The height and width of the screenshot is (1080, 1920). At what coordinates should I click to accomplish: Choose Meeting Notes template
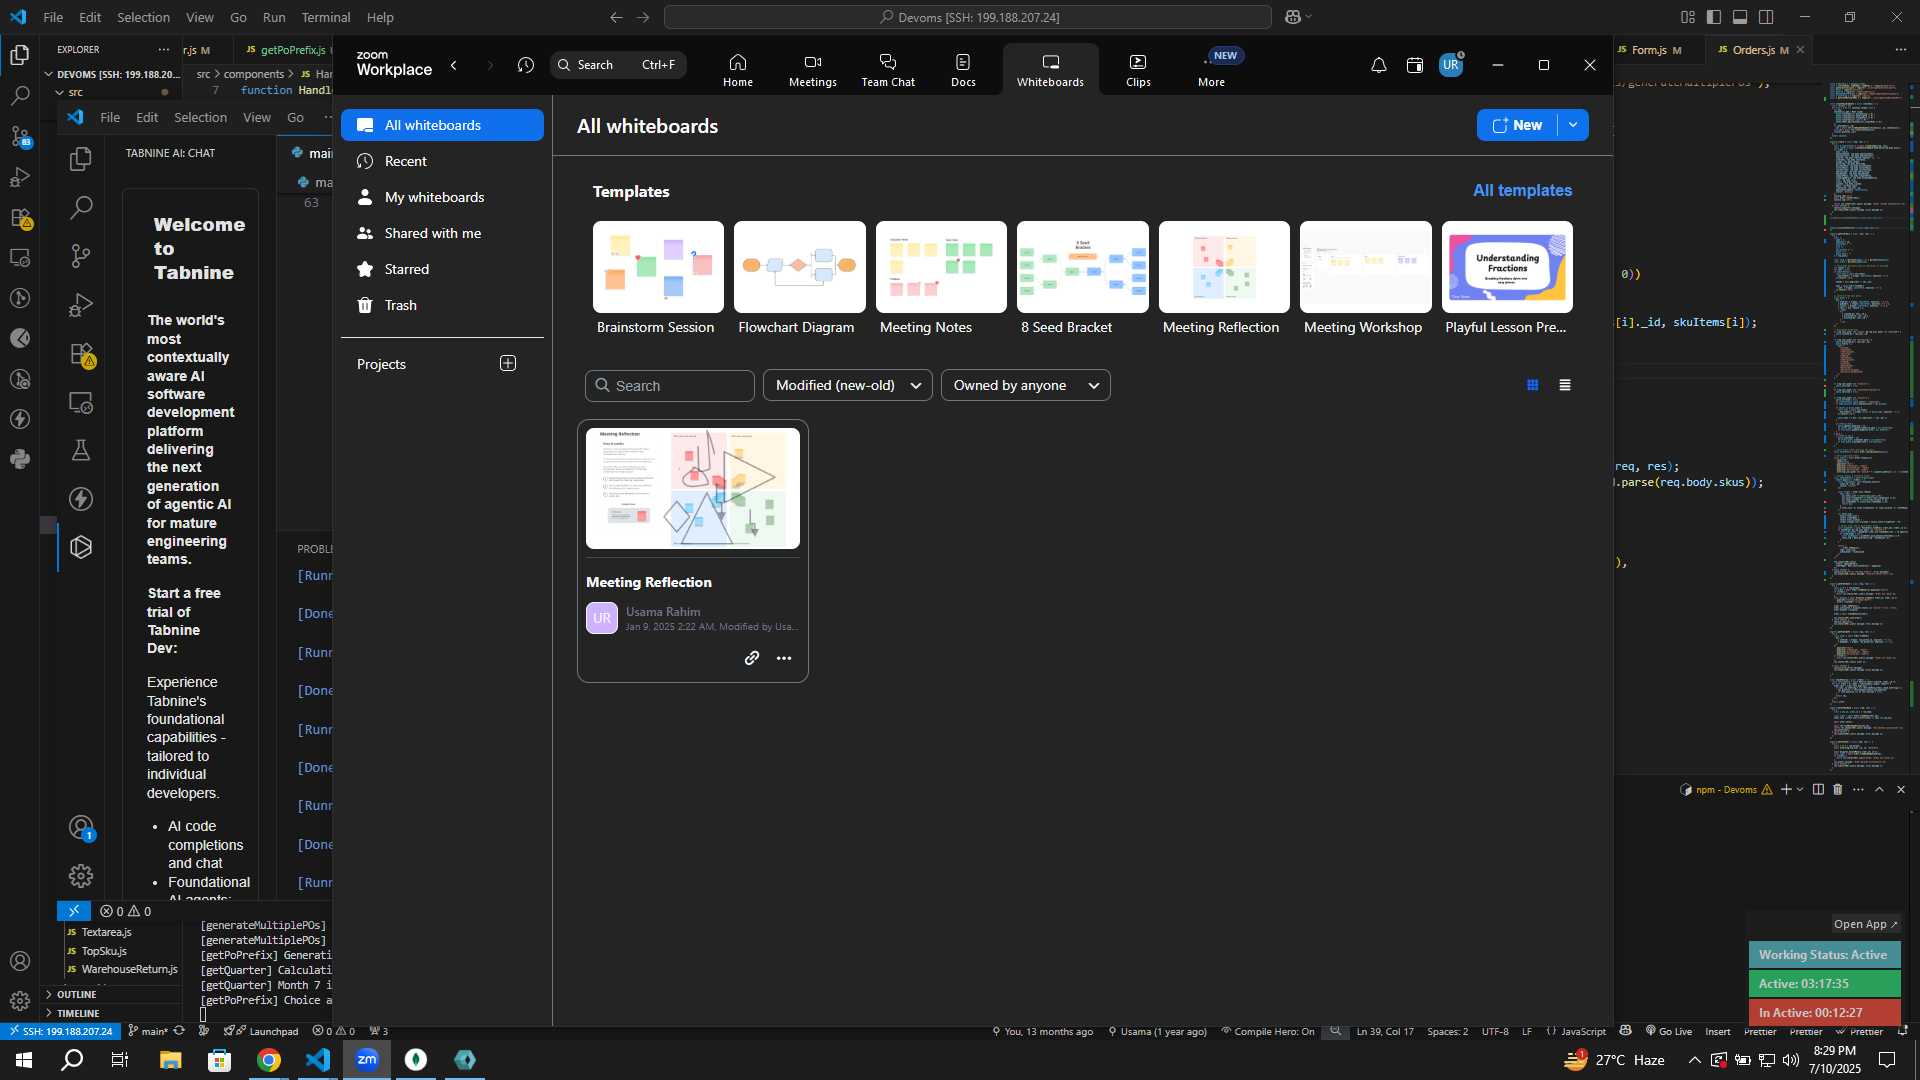pyautogui.click(x=940, y=279)
